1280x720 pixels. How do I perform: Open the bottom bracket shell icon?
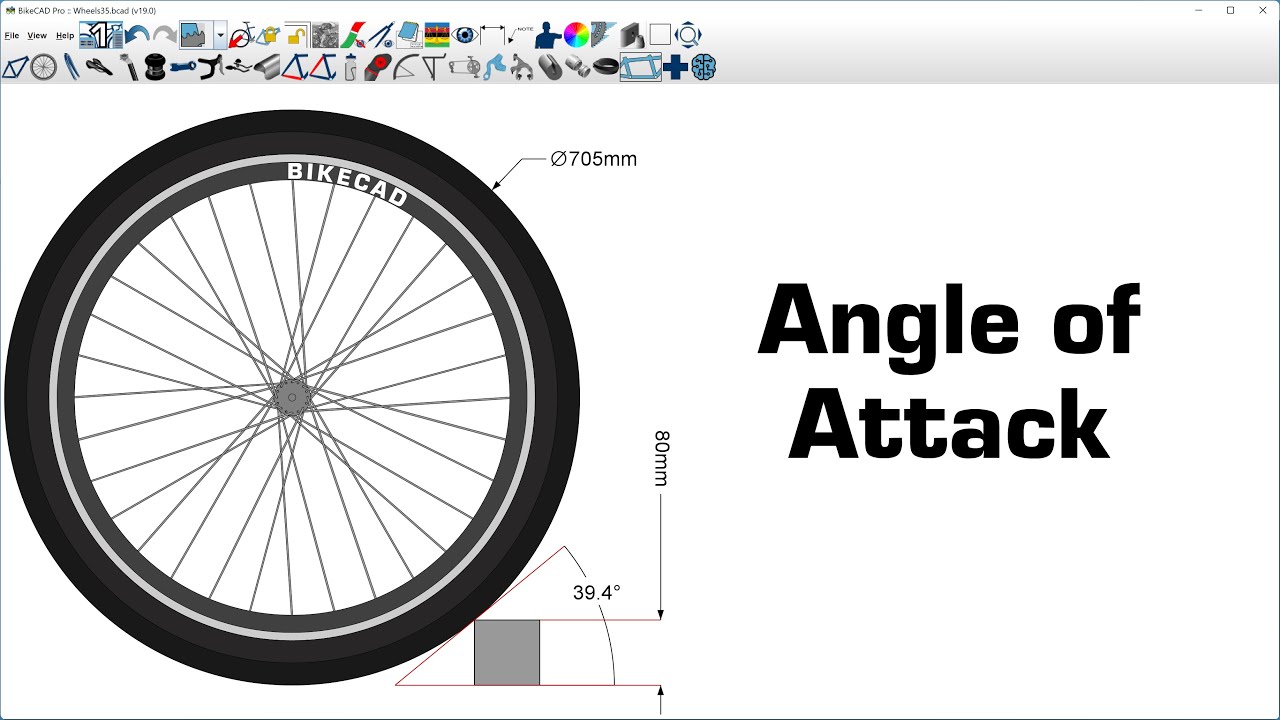(x=578, y=67)
